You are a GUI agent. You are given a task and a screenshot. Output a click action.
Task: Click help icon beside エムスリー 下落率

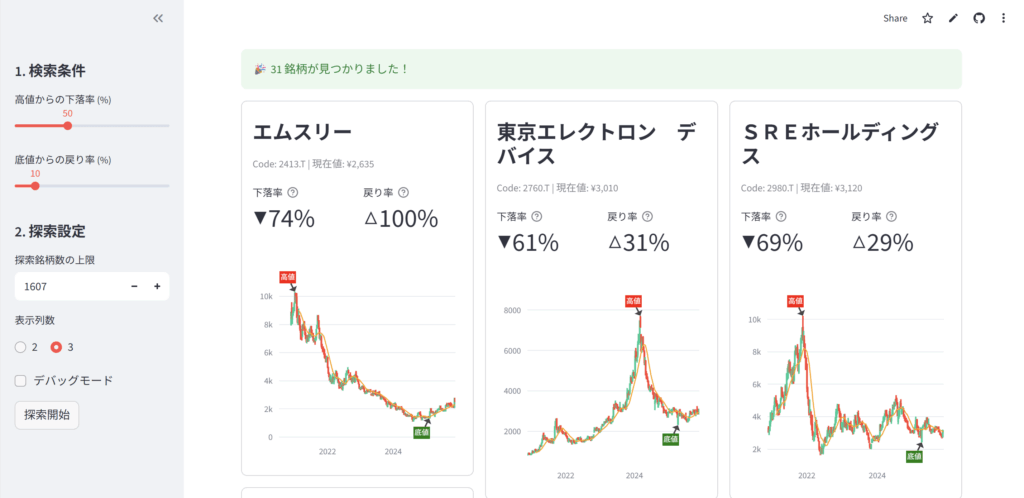(x=293, y=192)
